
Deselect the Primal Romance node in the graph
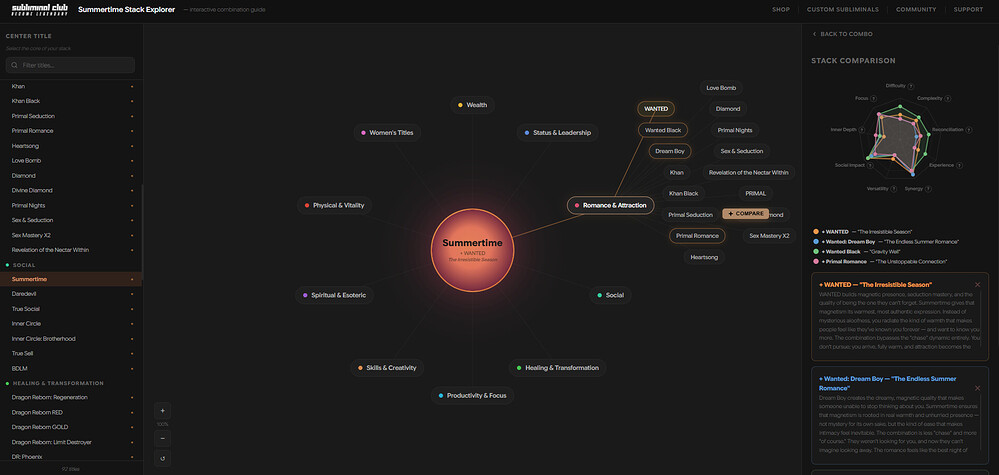[697, 236]
